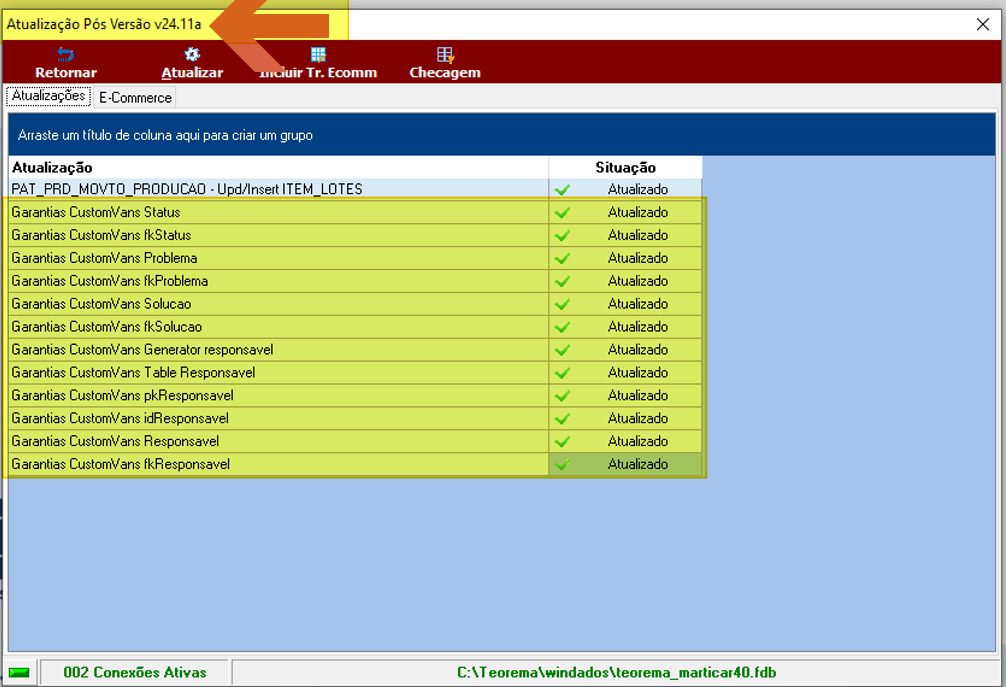Select row Garantias CustomVans Status

click(355, 212)
